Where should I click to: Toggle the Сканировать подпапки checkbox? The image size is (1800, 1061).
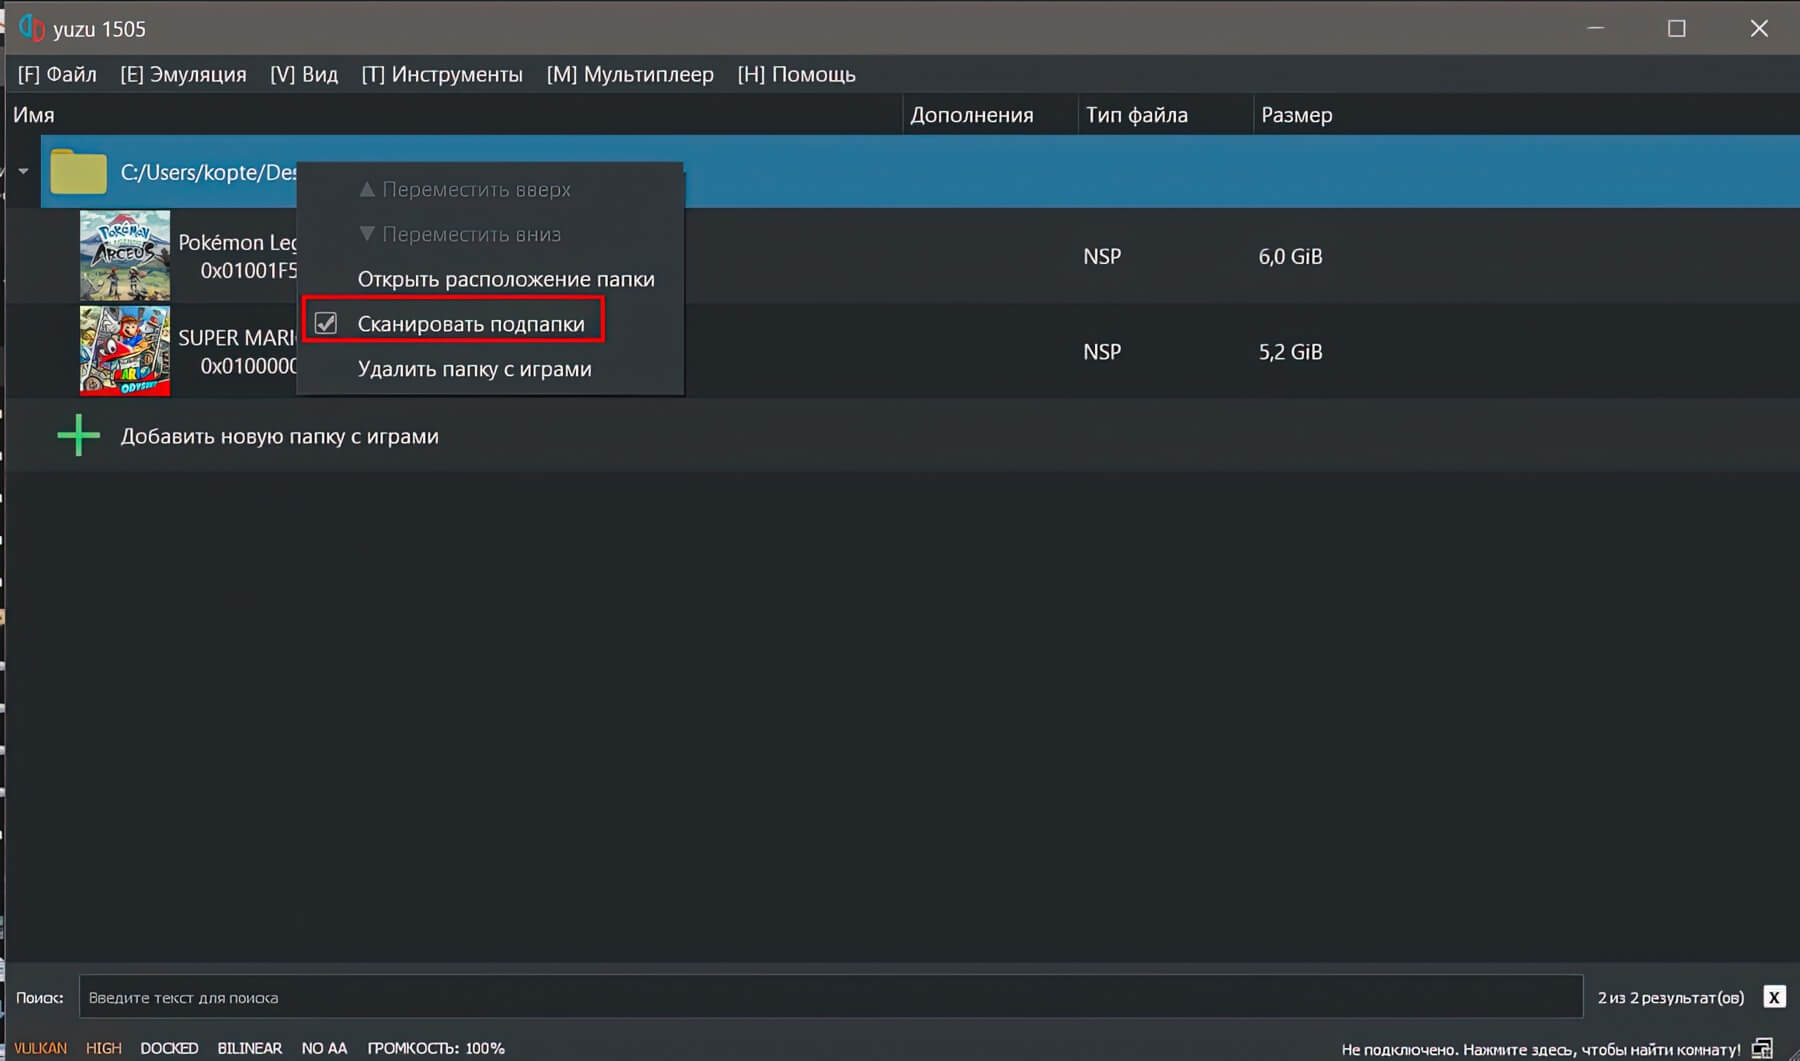click(326, 323)
